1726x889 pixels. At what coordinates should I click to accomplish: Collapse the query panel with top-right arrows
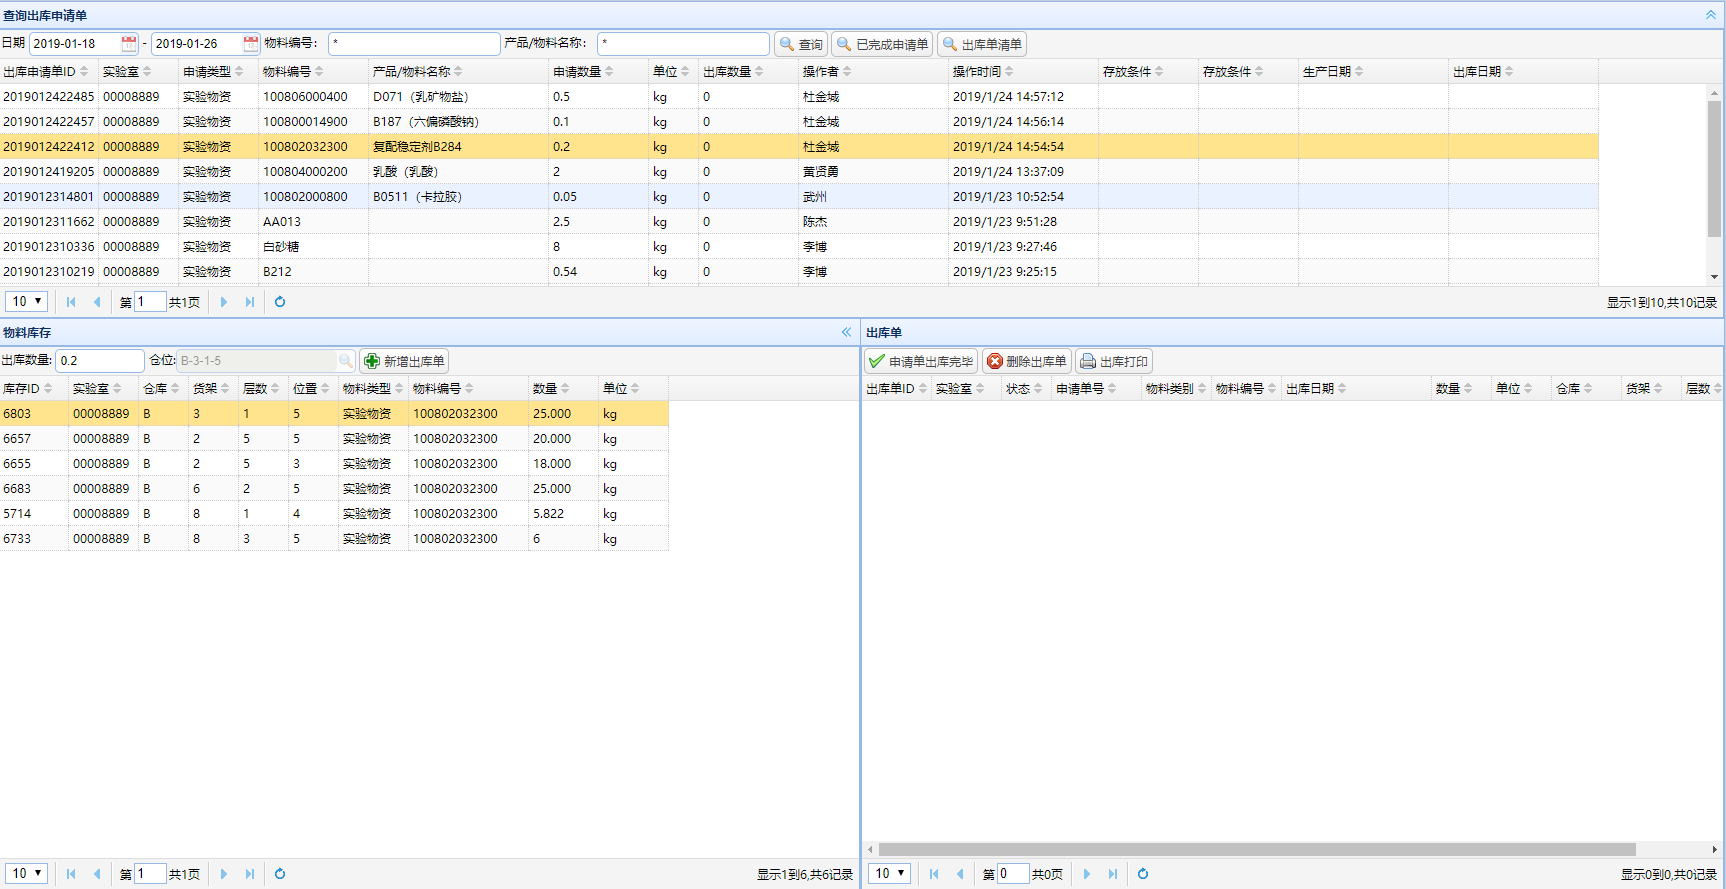[x=1711, y=15]
